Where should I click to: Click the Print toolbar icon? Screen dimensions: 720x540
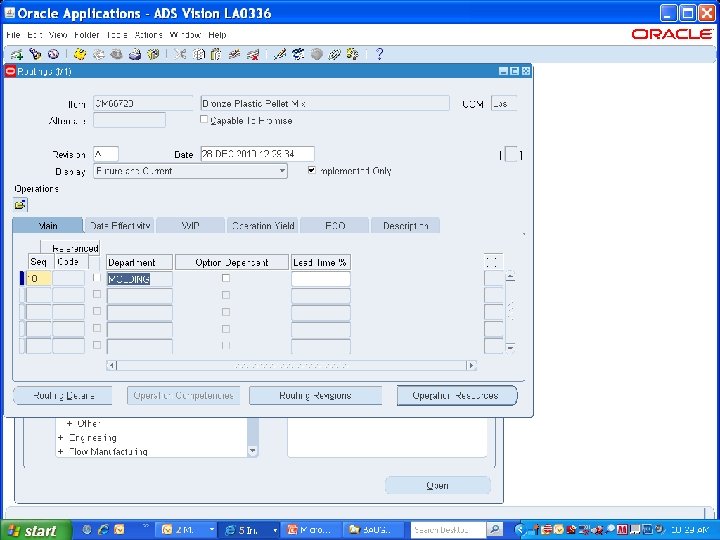[135, 55]
